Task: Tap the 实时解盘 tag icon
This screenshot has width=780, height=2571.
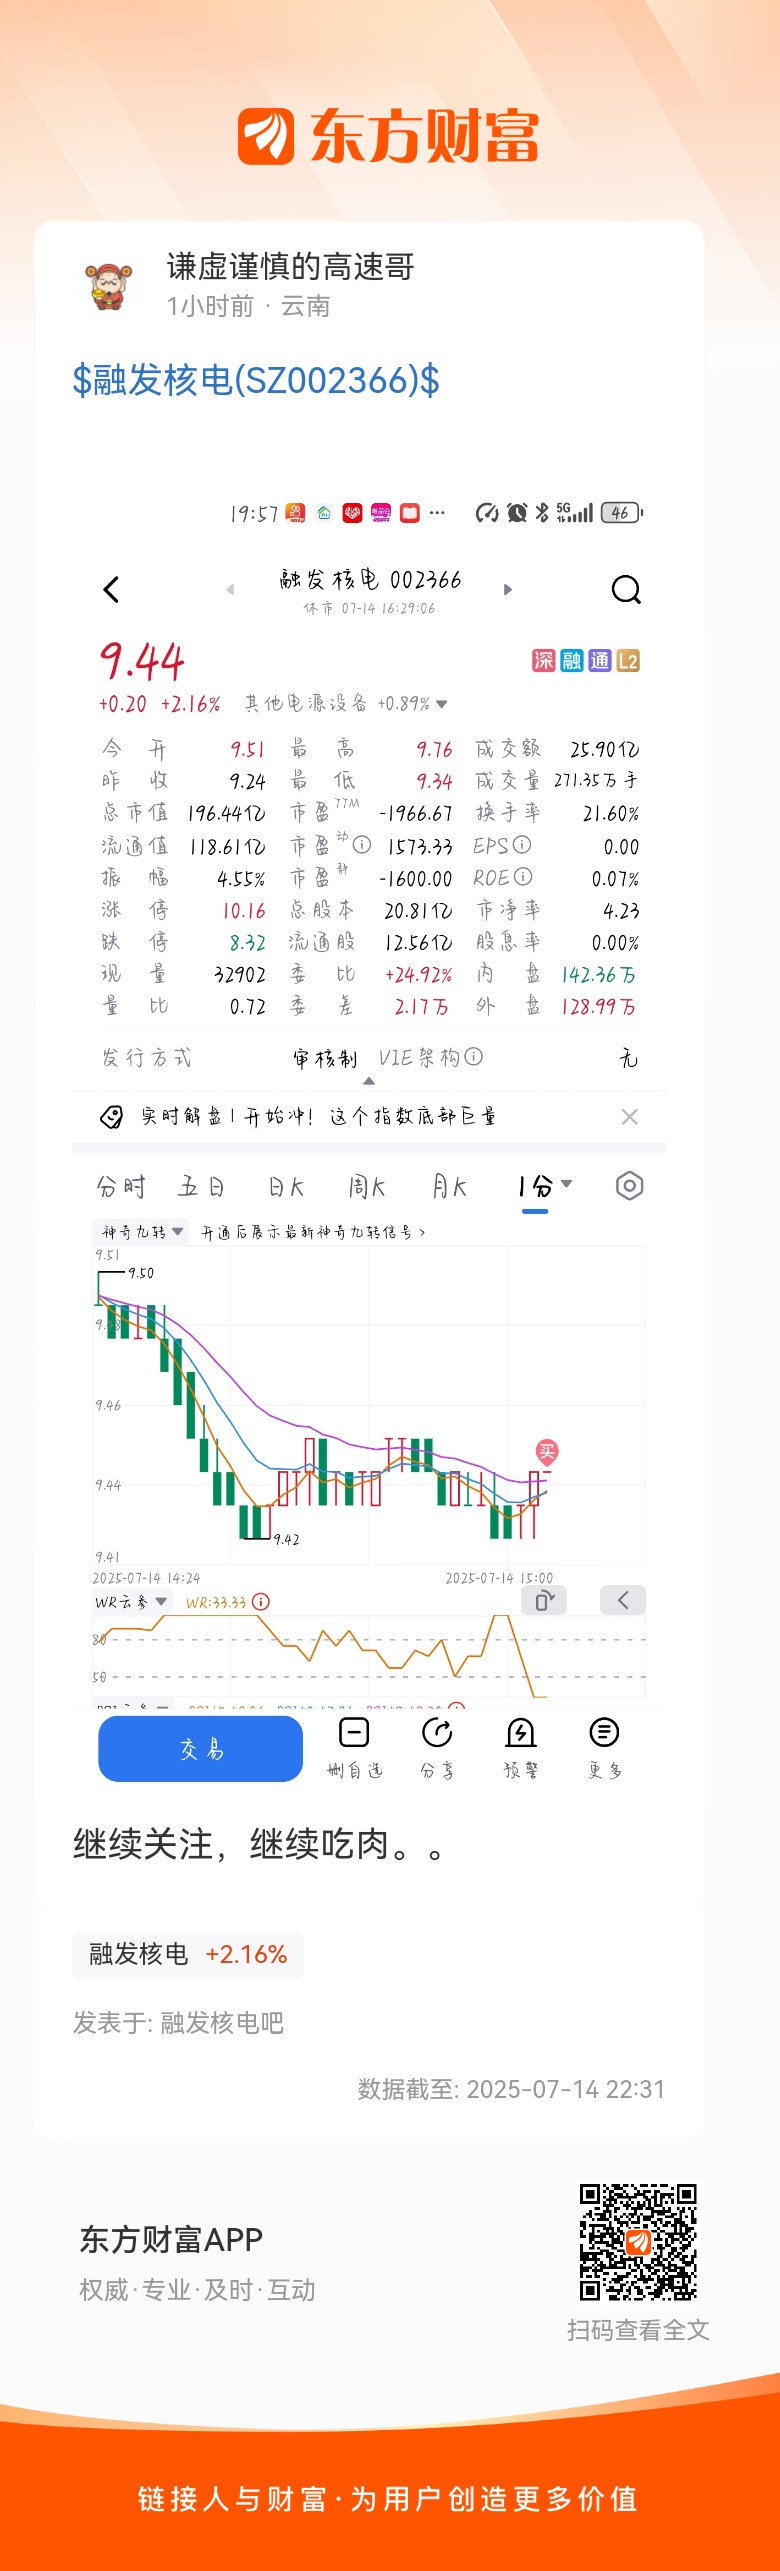Action: (x=111, y=1117)
